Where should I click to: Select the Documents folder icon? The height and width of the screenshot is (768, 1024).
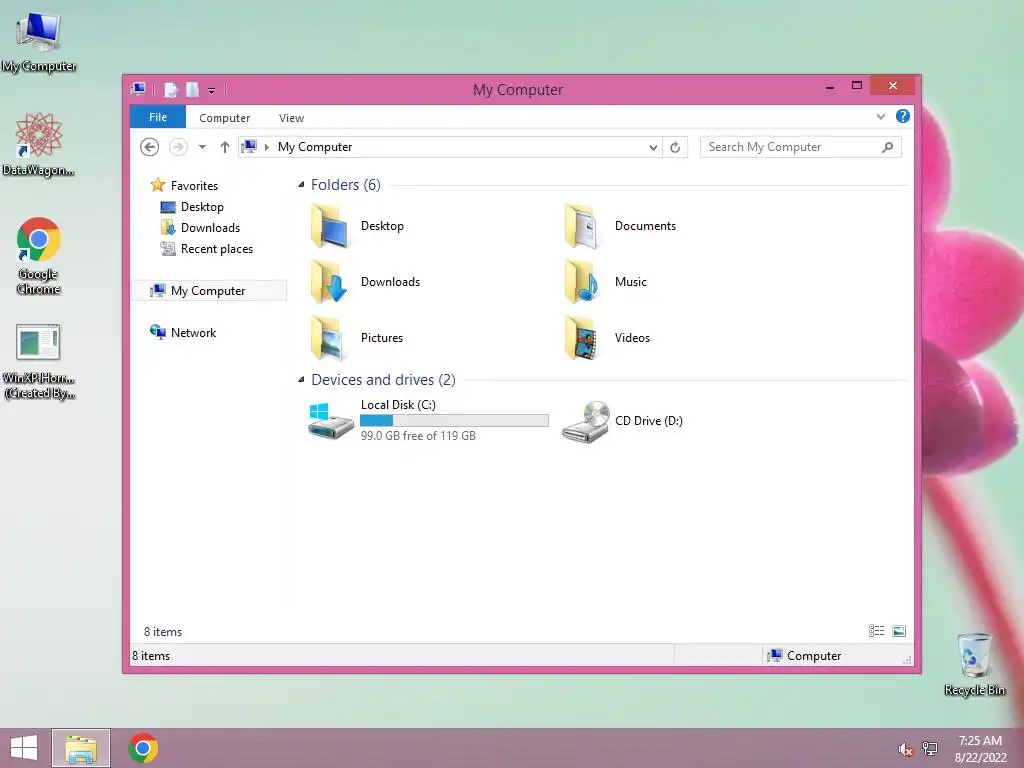(583, 226)
